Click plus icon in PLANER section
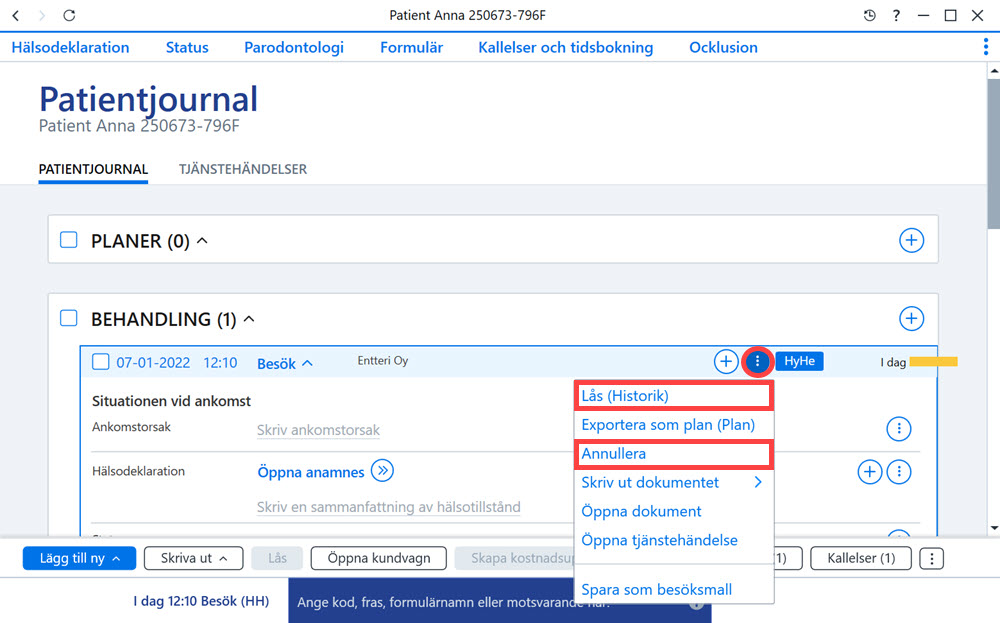The image size is (1000, 623). point(911,240)
